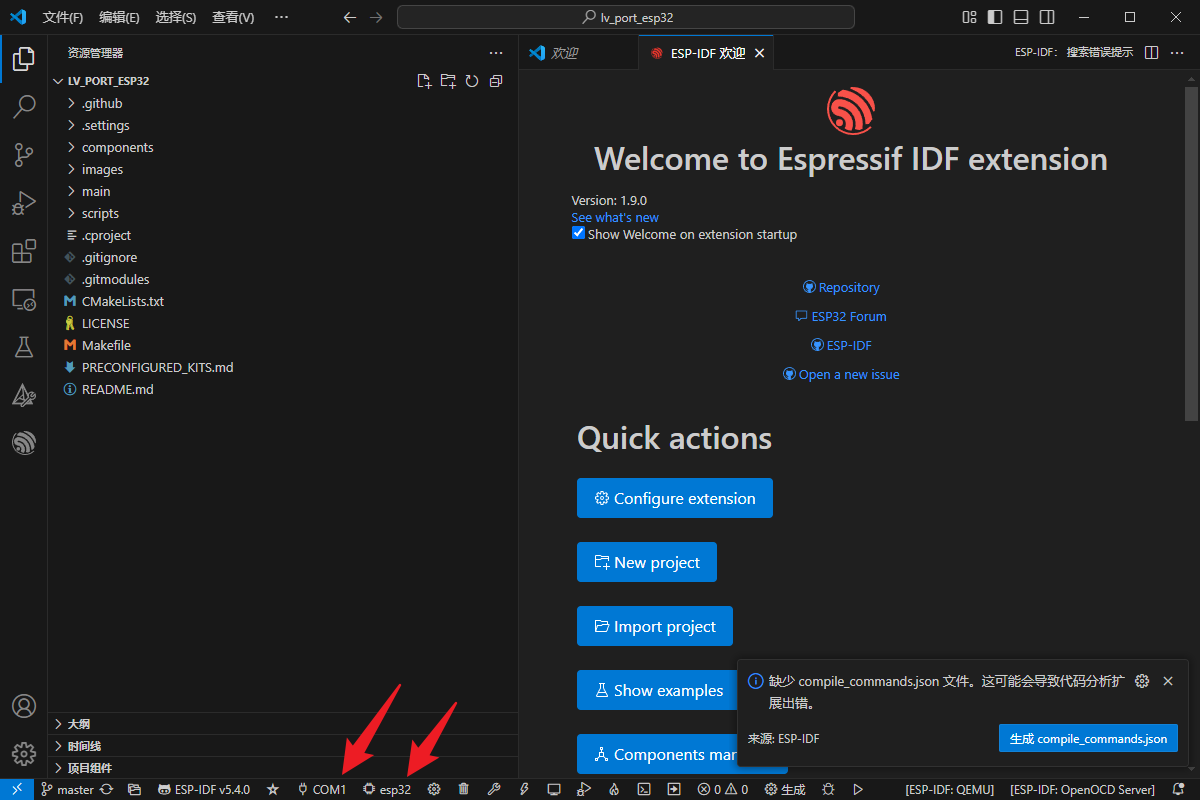Expand the .settings folder
Viewport: 1200px width, 800px height.
coord(283,125)
